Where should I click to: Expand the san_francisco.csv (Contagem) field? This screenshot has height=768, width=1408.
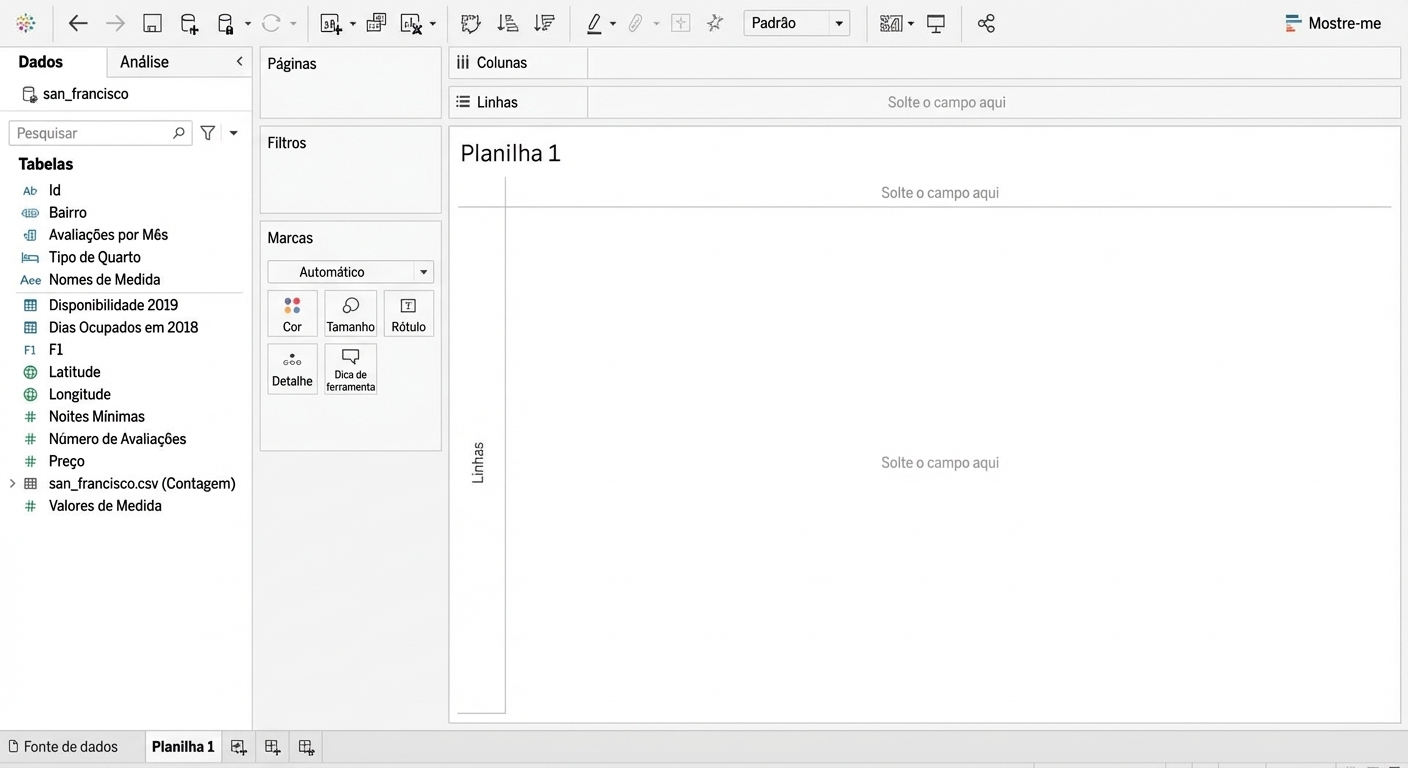12,484
